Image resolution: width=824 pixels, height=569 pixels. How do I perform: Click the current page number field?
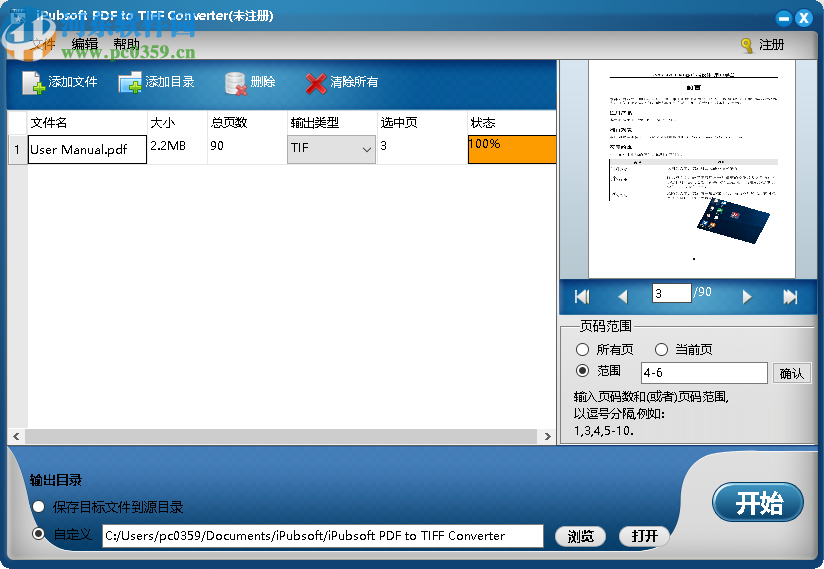[672, 293]
